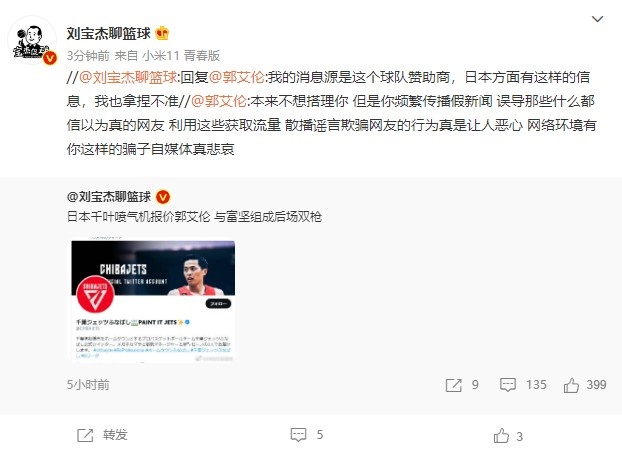
Task: Open comments on the original post with 135
Action: pyautogui.click(x=523, y=385)
